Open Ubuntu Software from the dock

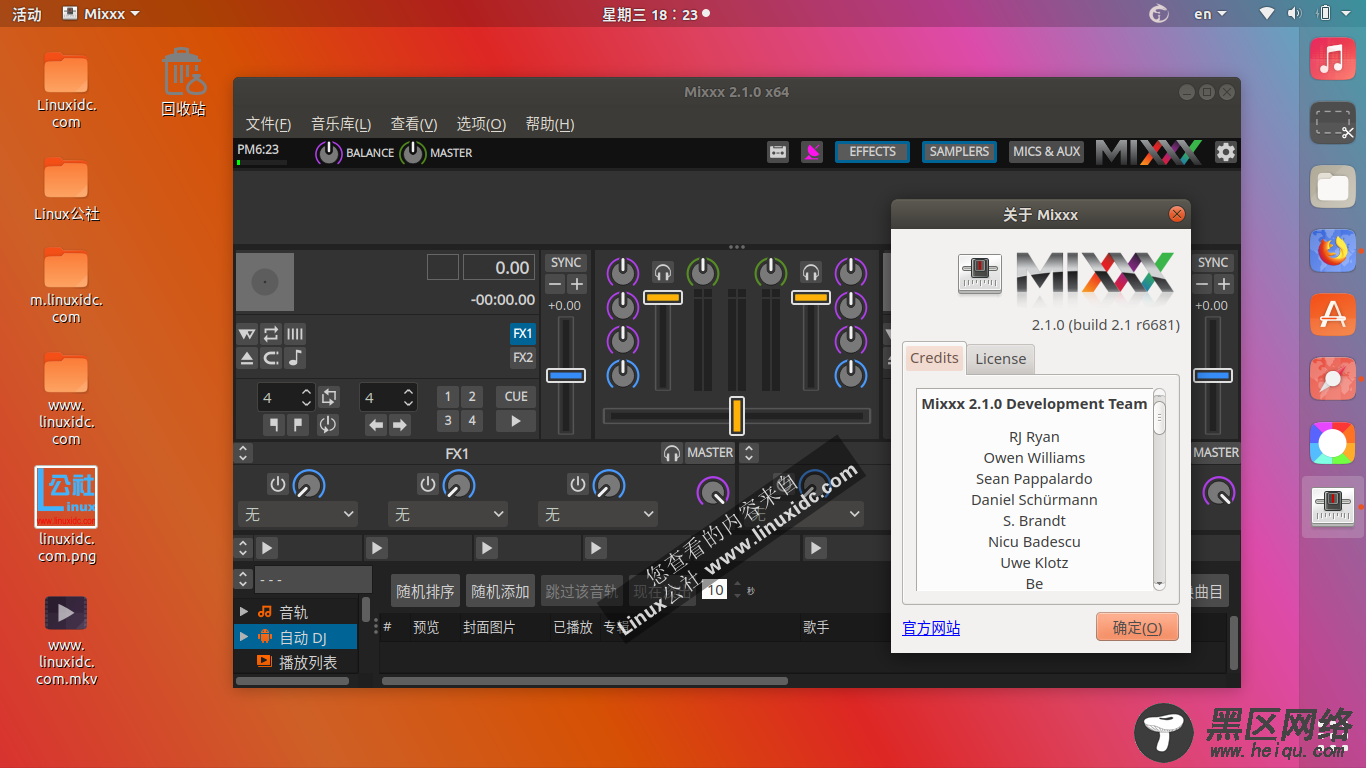(1332, 315)
